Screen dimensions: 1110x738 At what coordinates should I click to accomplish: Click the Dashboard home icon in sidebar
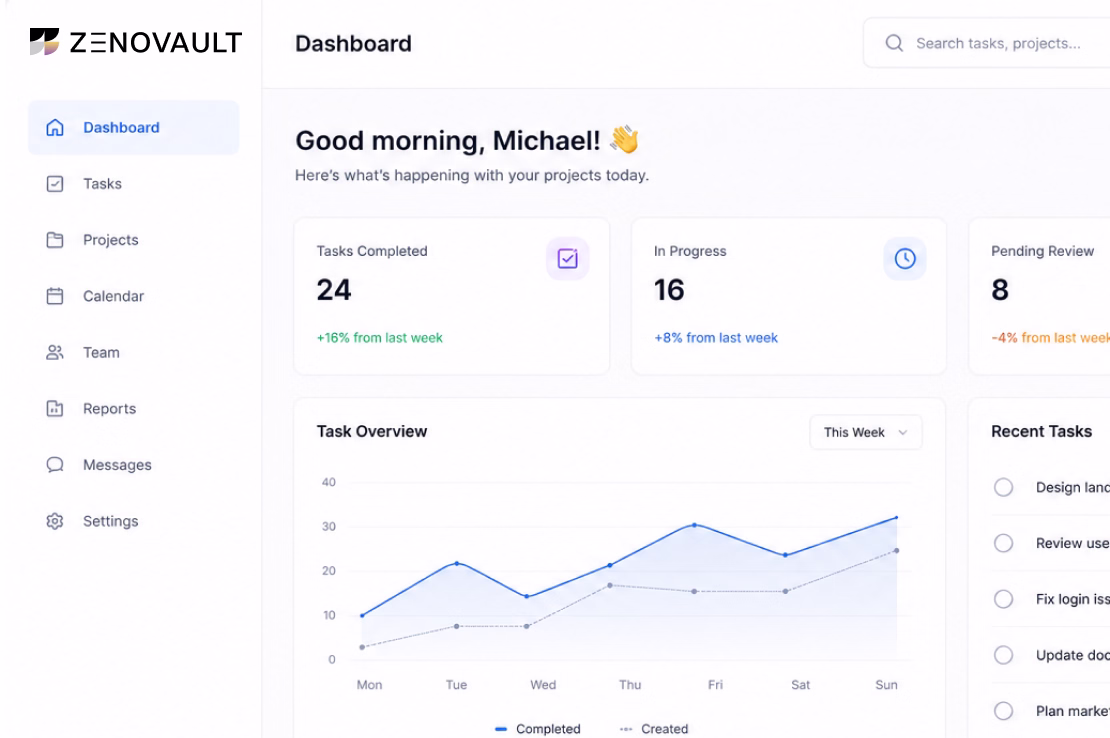click(55, 127)
